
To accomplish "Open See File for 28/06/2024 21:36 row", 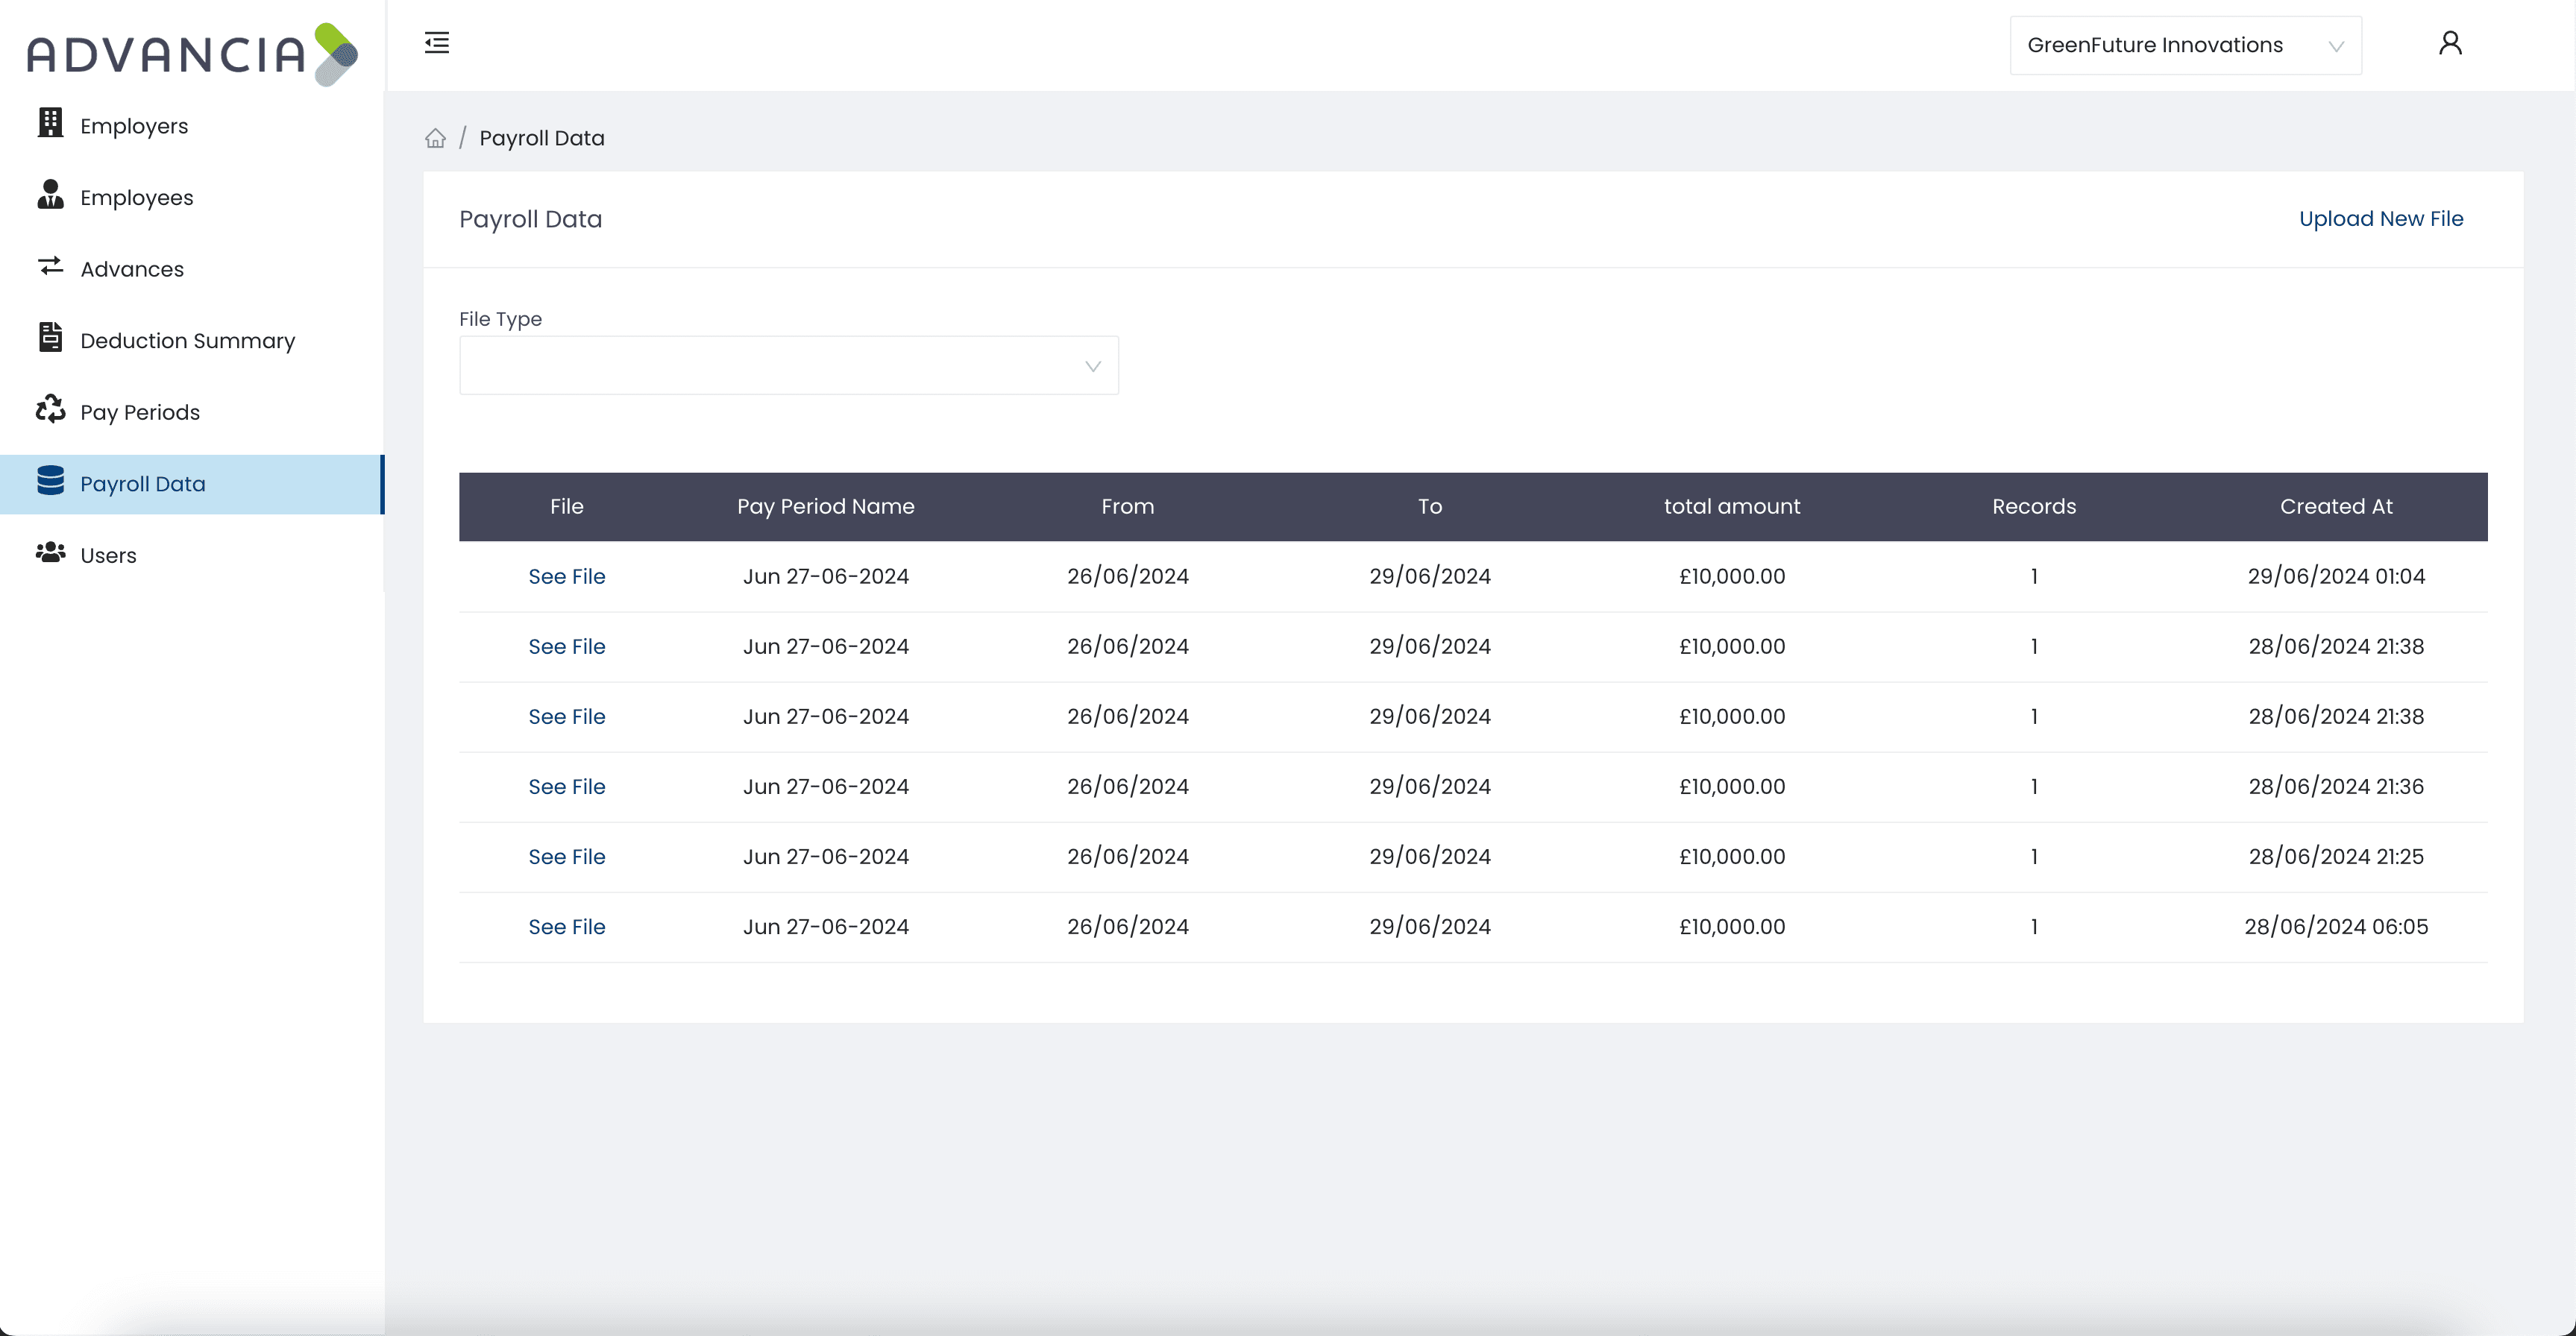I will (x=567, y=787).
